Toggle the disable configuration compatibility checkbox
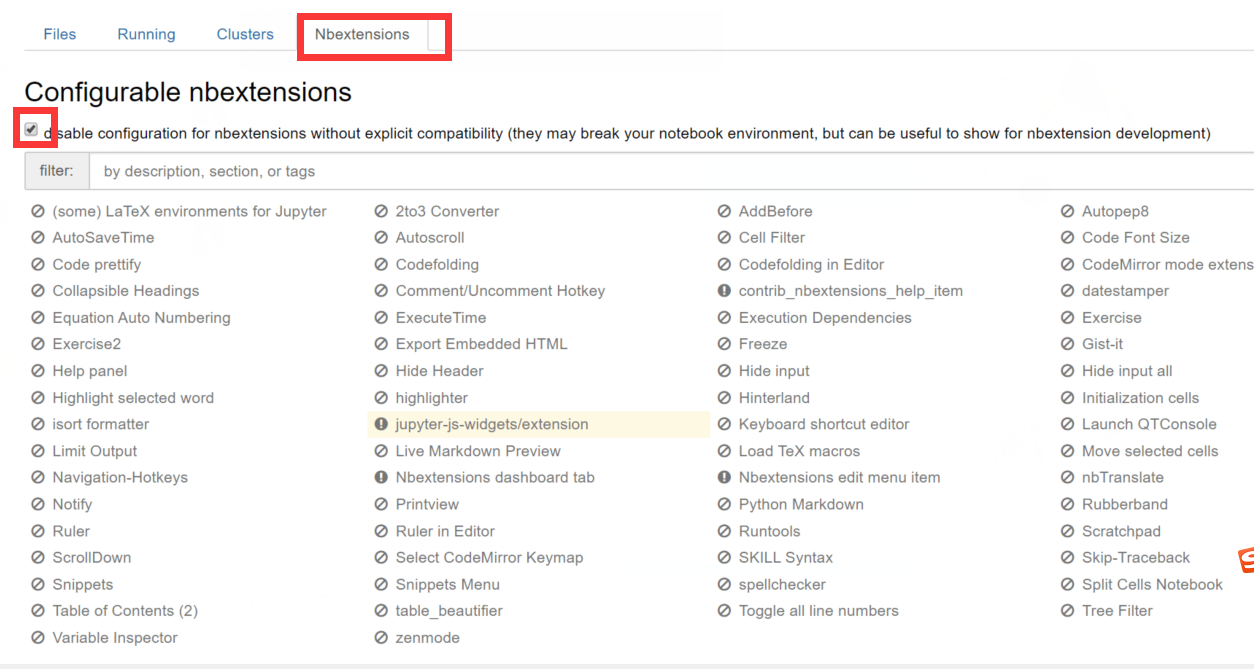This screenshot has height=669, width=1254. coord(31,130)
